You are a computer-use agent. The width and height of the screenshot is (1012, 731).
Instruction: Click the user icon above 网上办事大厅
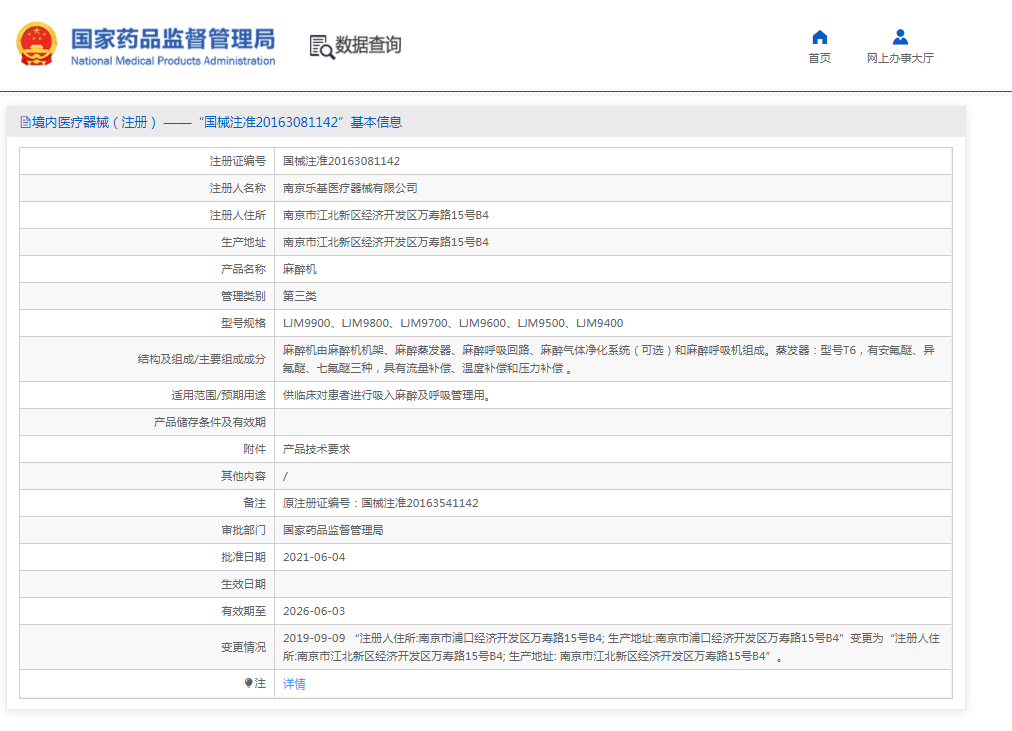click(900, 37)
